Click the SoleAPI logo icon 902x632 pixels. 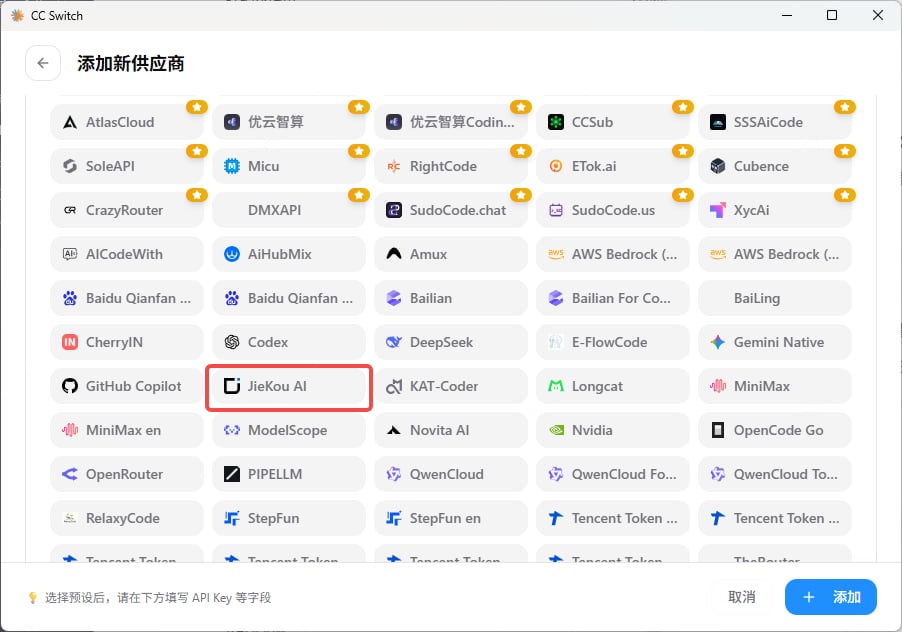tap(70, 166)
